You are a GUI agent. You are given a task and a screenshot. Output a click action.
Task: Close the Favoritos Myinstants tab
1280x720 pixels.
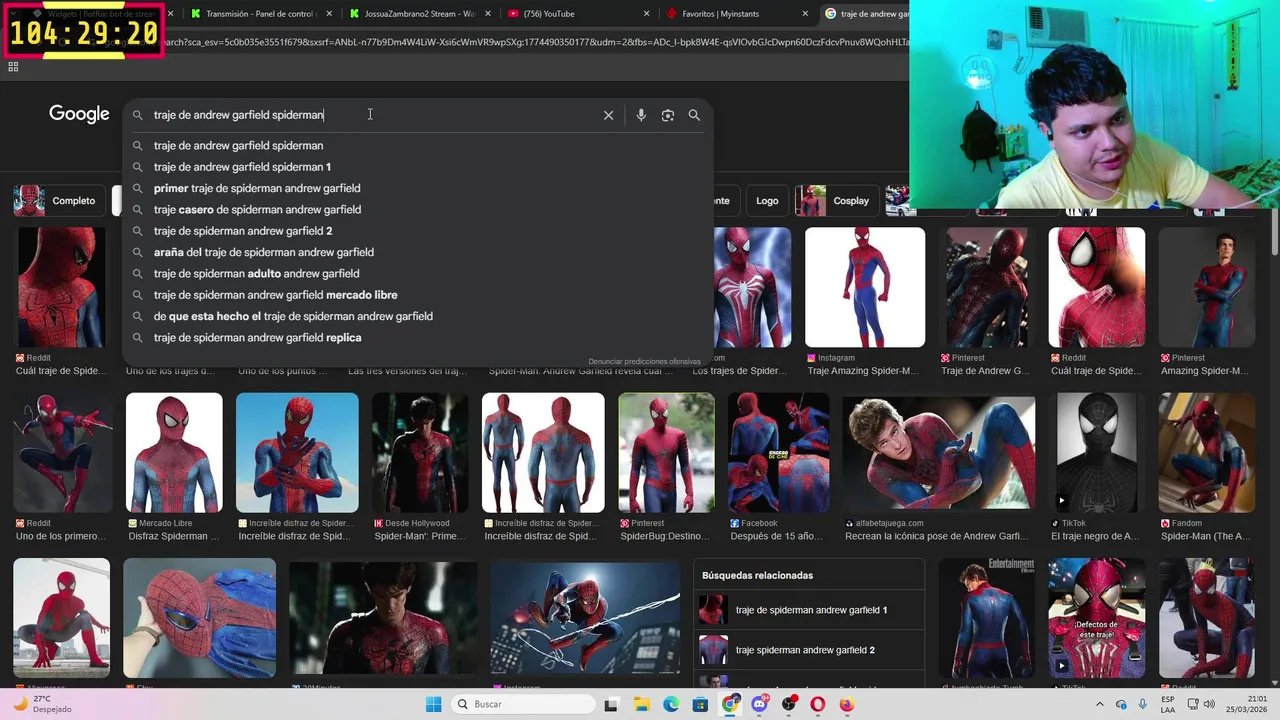pyautogui.click(x=805, y=14)
